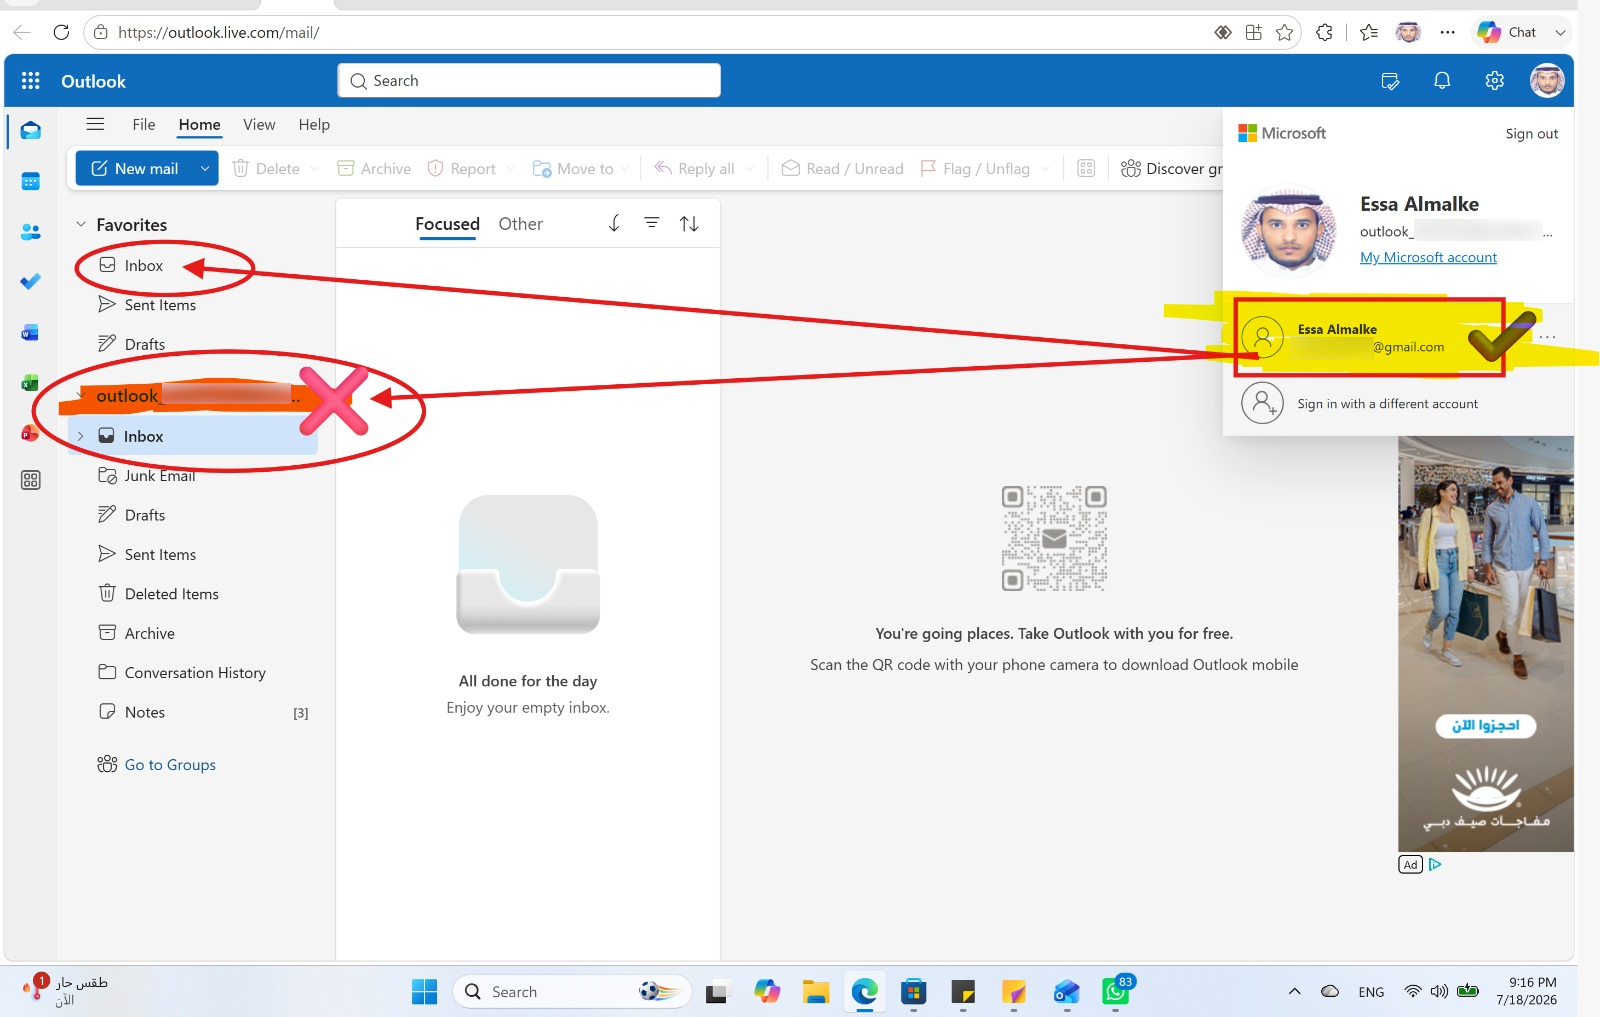1600x1017 pixels.
Task: Refresh the browser page
Action: [x=61, y=32]
